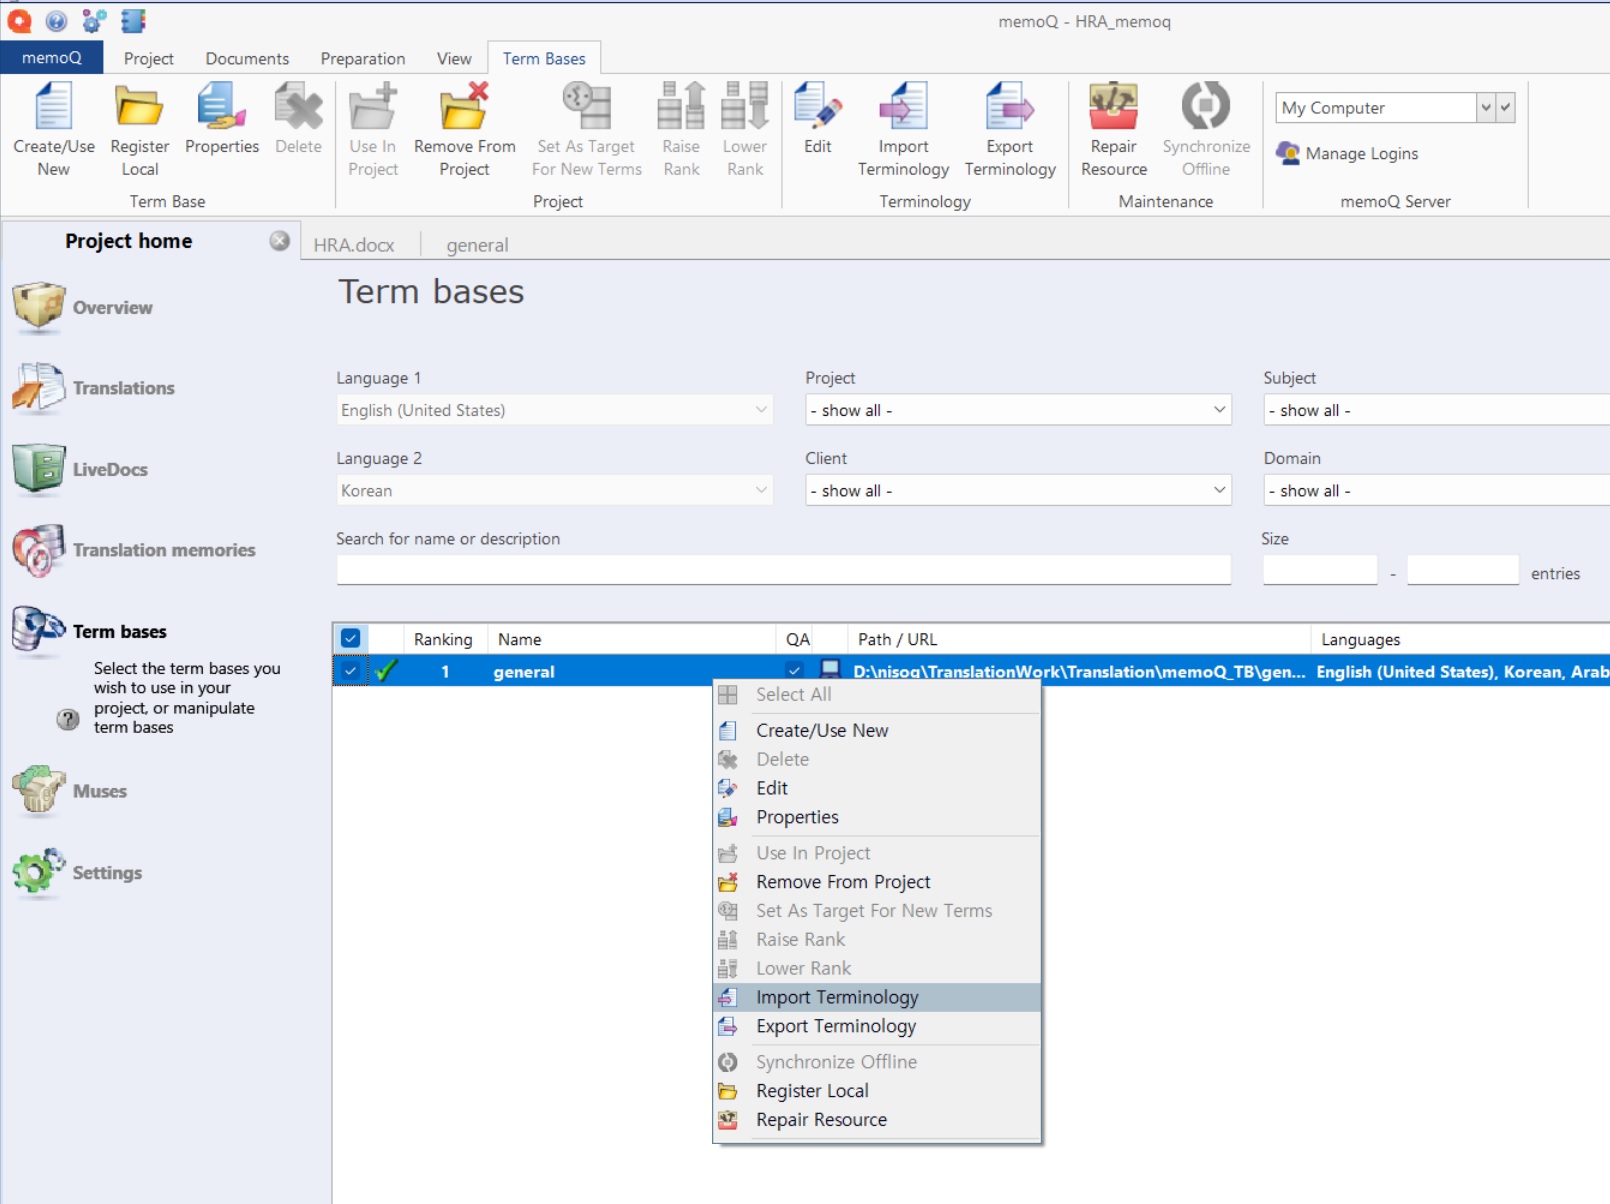Screen dimensions: 1610x1204
Task: Choose Repair Resource in context menu
Action: tap(877, 1120)
